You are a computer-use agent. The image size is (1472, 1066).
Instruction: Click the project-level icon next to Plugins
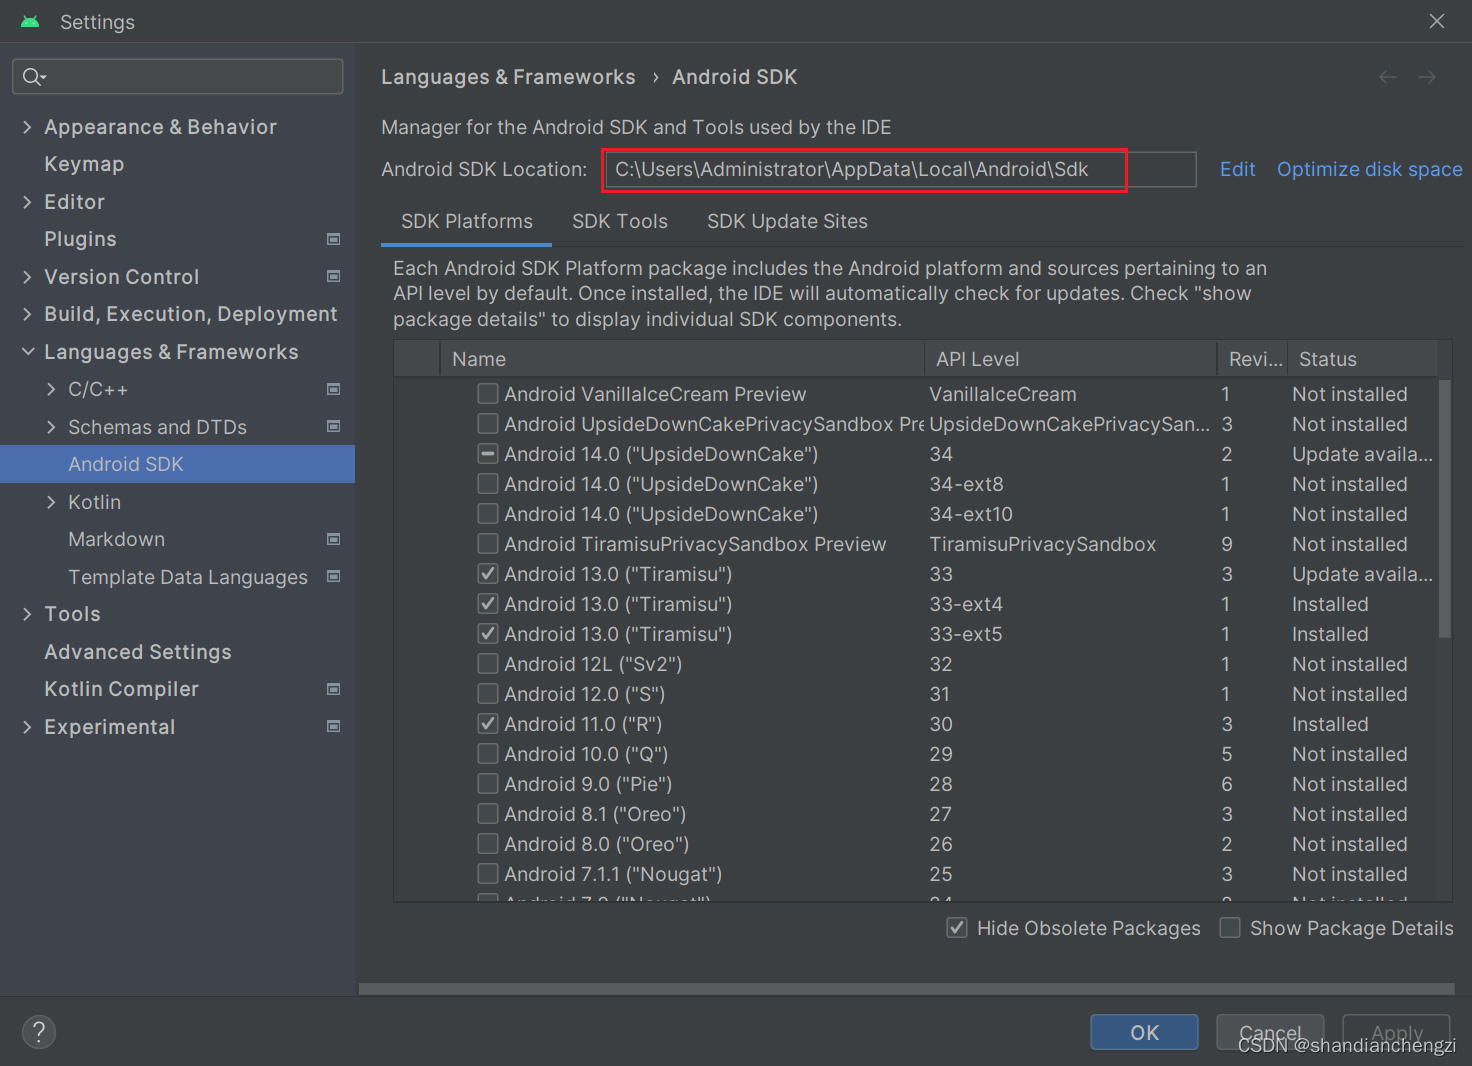(334, 239)
